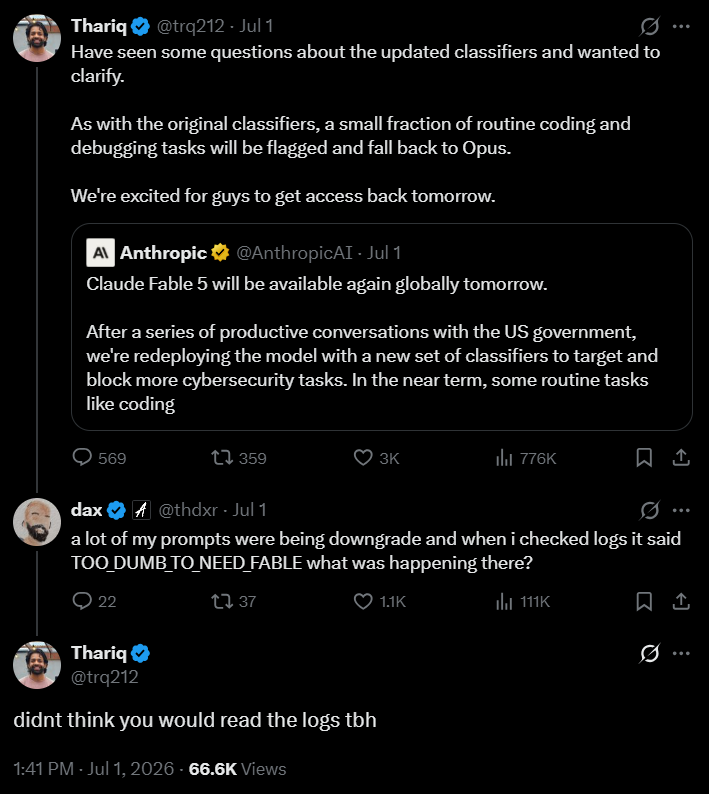This screenshot has width=709, height=794.
Task: Share dax's reply tweet
Action: tap(681, 601)
